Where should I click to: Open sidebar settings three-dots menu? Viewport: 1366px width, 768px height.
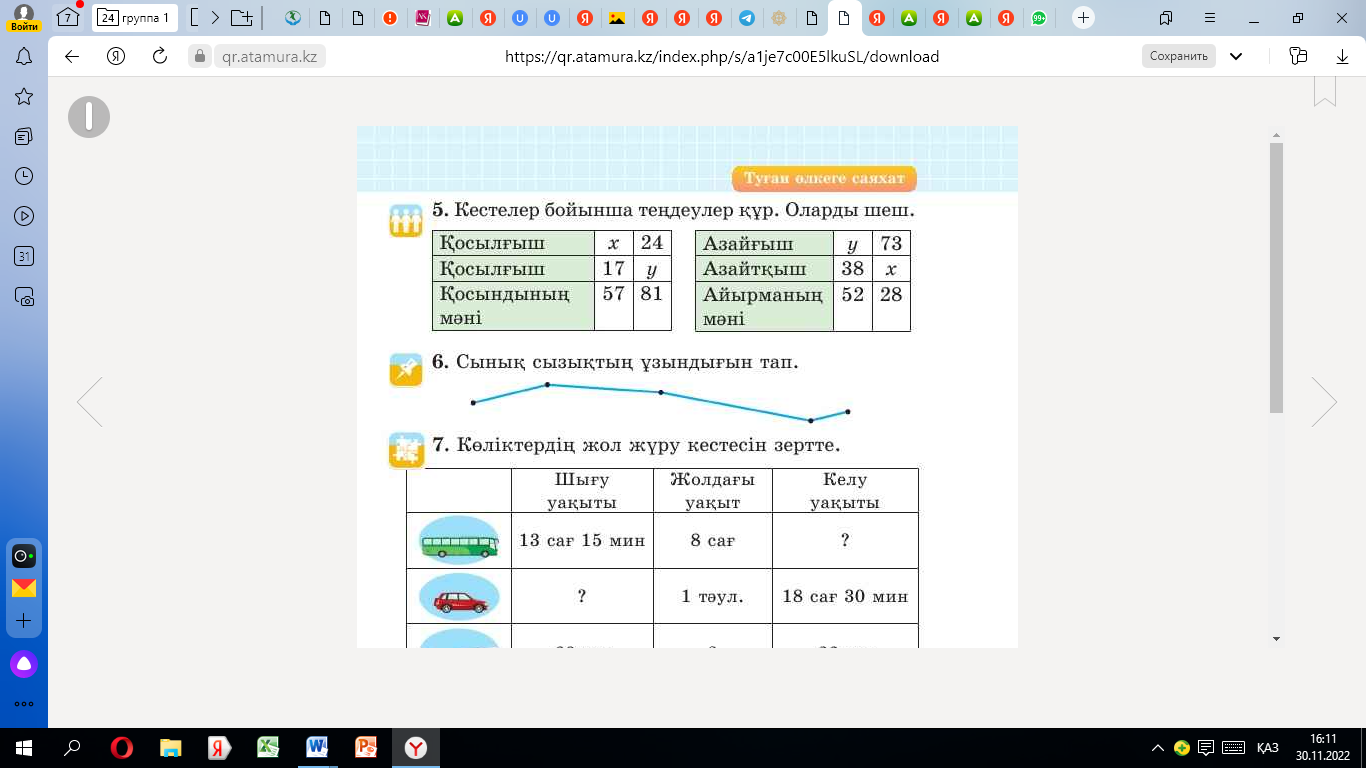(24, 703)
